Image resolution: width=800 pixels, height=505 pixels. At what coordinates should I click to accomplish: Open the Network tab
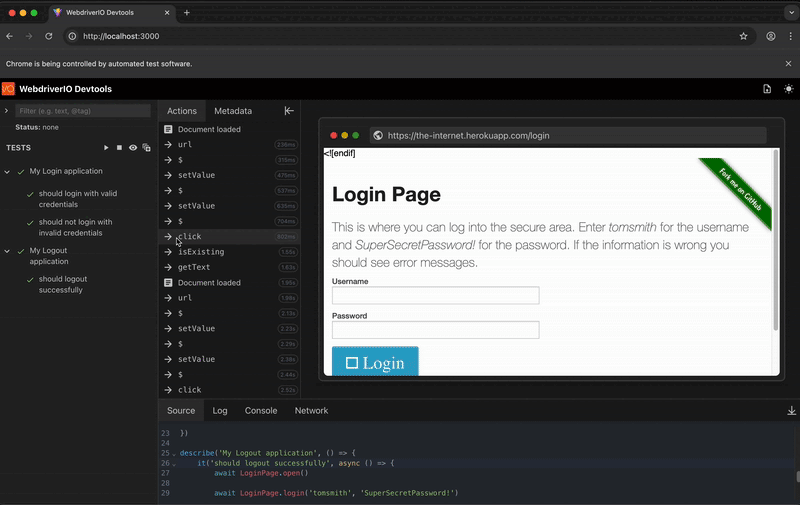point(311,411)
